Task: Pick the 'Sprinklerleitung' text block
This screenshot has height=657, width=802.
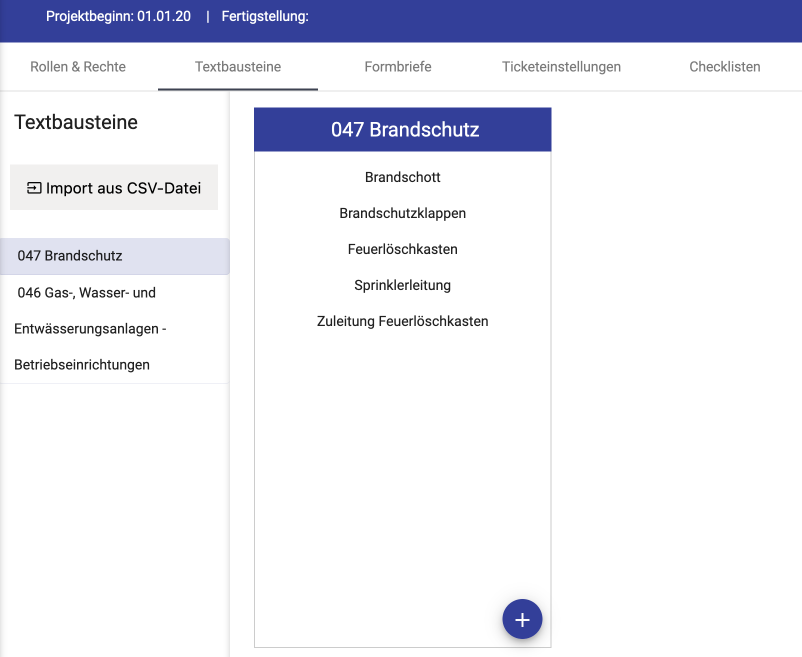Action: (x=403, y=286)
